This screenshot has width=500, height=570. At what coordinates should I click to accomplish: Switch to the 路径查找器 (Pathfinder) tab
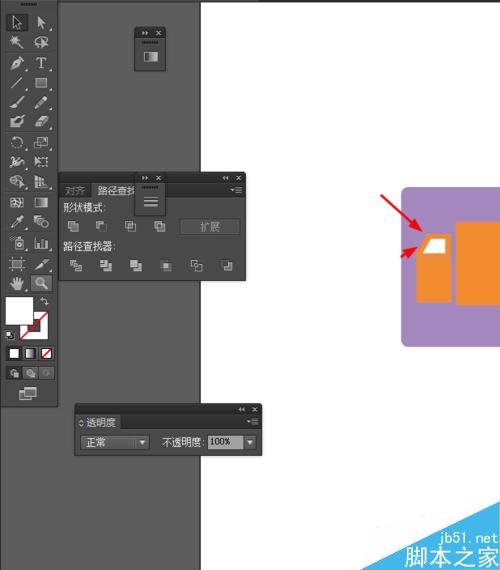click(116, 190)
